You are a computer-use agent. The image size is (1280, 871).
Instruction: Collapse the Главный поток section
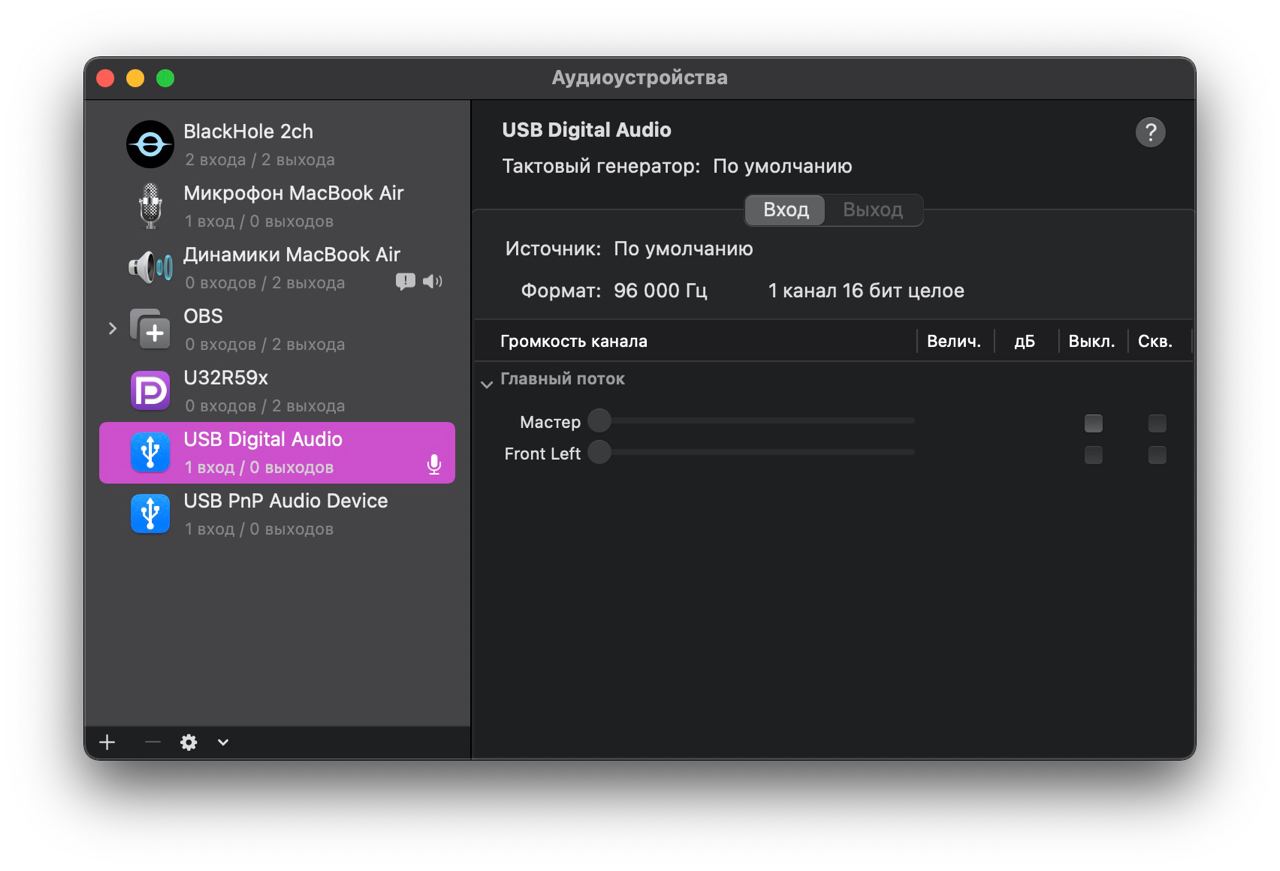pyautogui.click(x=487, y=383)
